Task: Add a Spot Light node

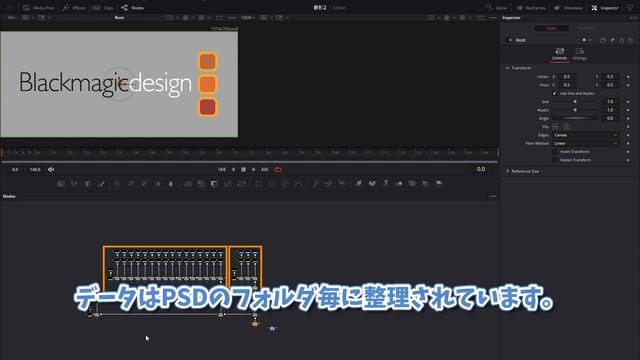Action: 425,184
